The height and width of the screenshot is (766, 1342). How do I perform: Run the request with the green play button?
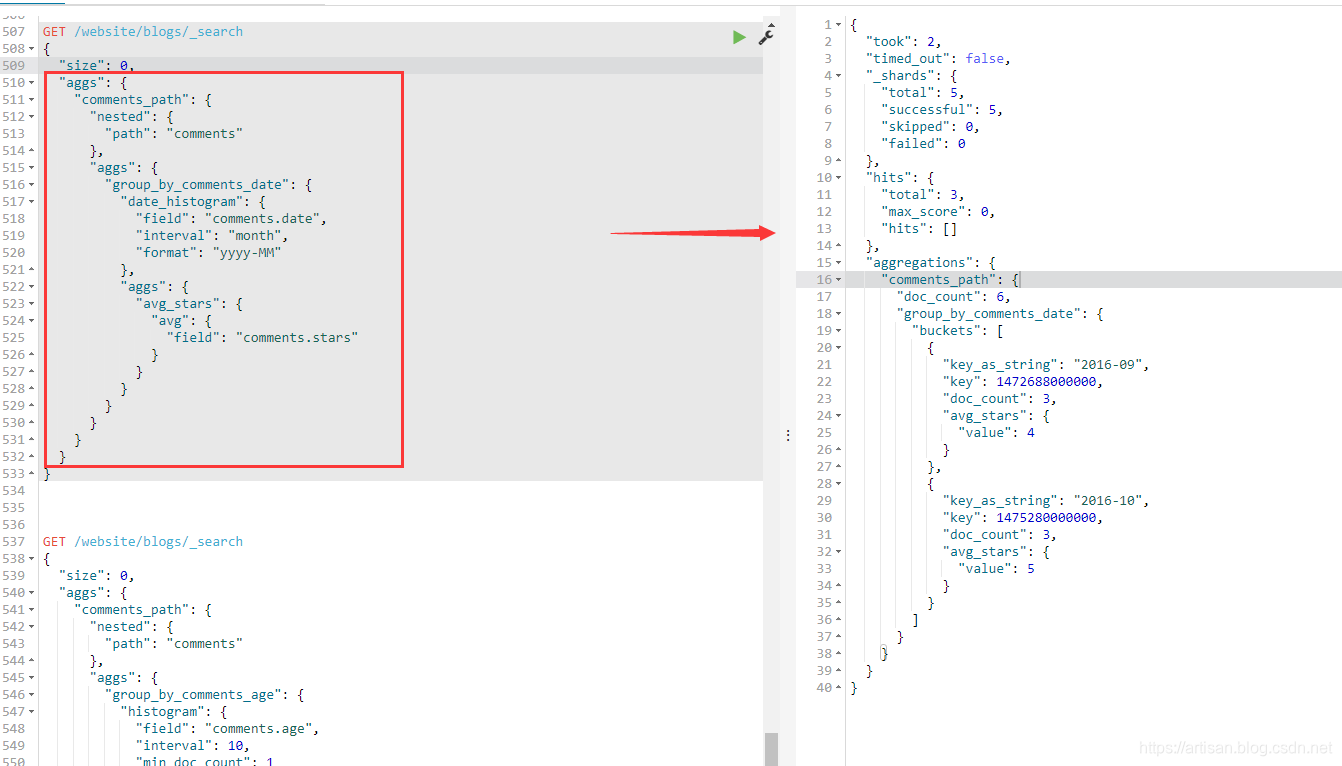coord(739,37)
